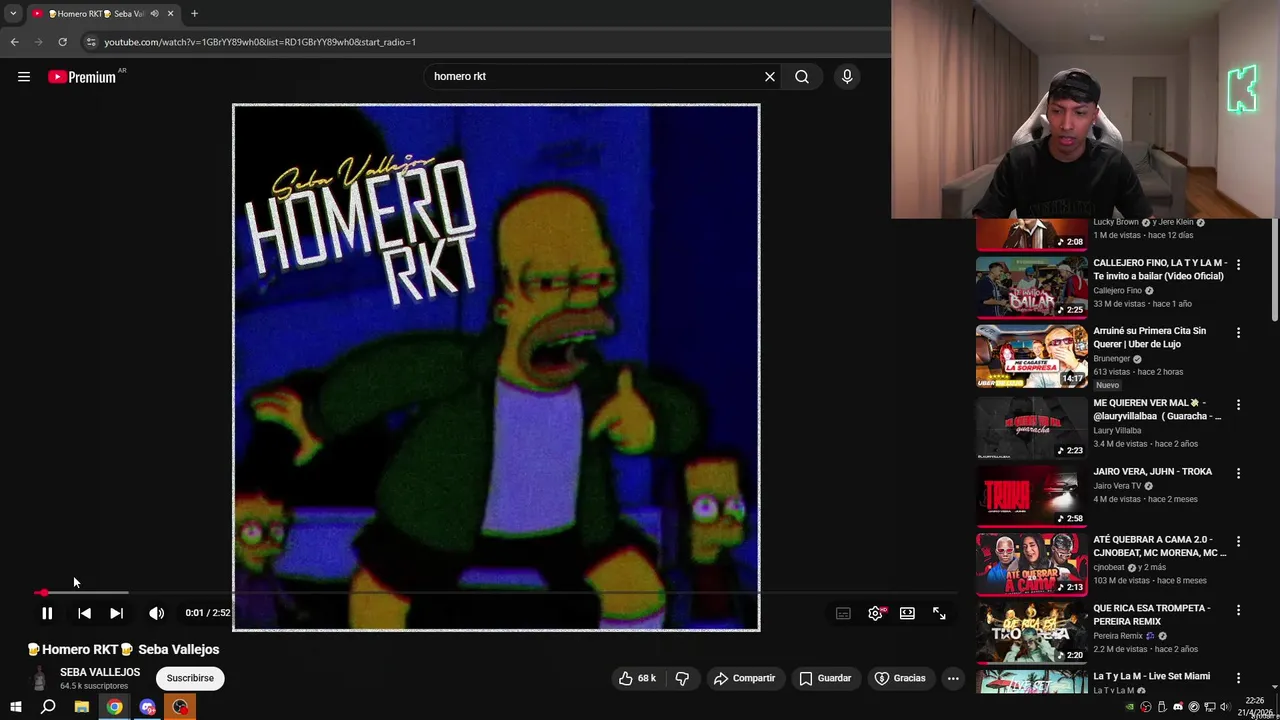Open options for QUE RICA ESA TROMPETA

click(1238, 610)
